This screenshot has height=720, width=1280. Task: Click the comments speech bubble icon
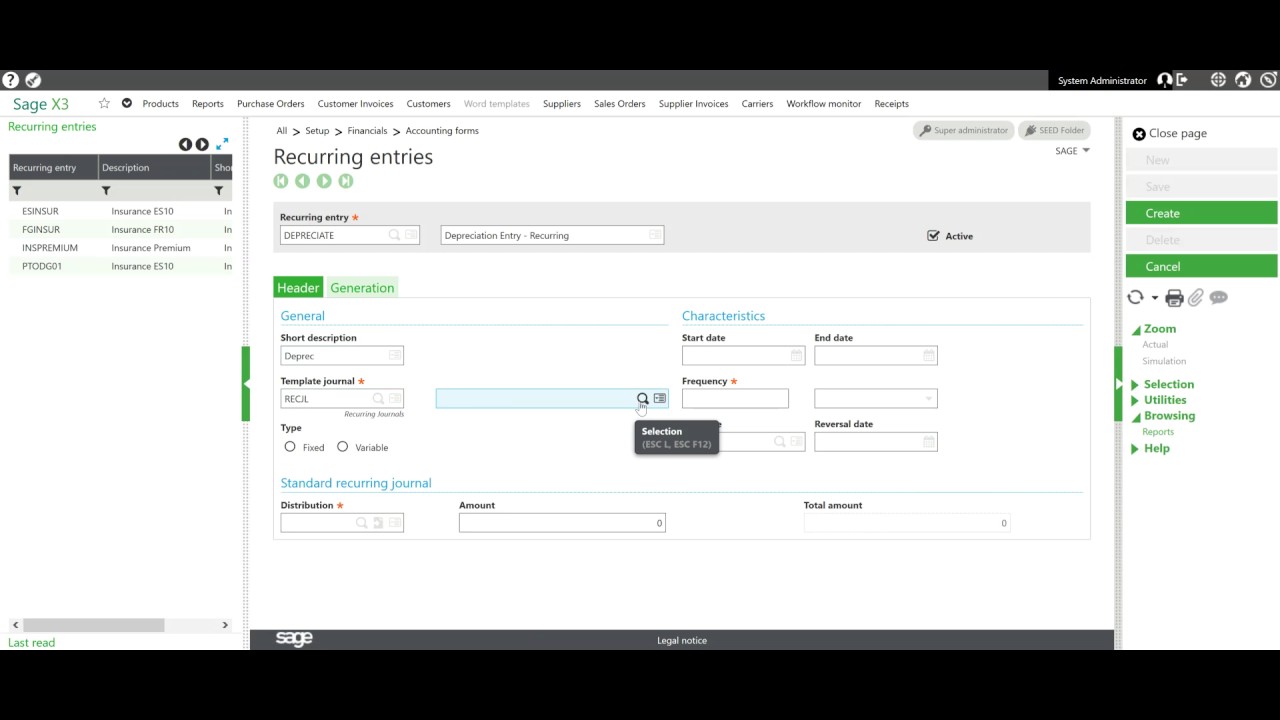click(1218, 298)
